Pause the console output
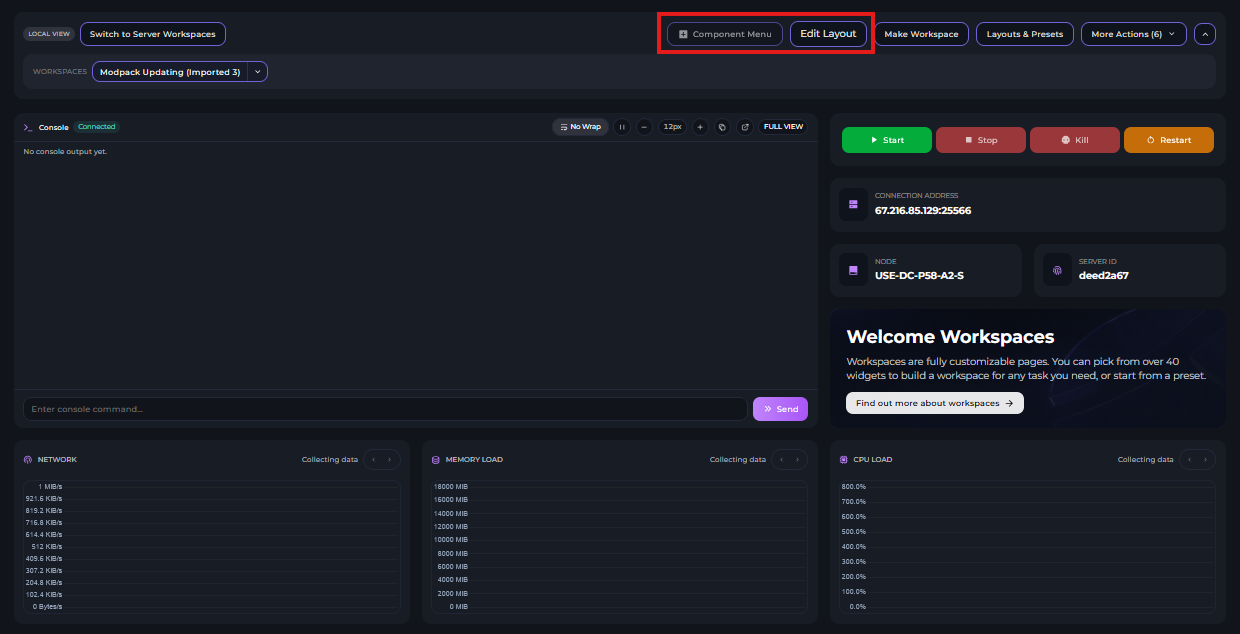This screenshot has width=1240, height=634. [x=622, y=127]
